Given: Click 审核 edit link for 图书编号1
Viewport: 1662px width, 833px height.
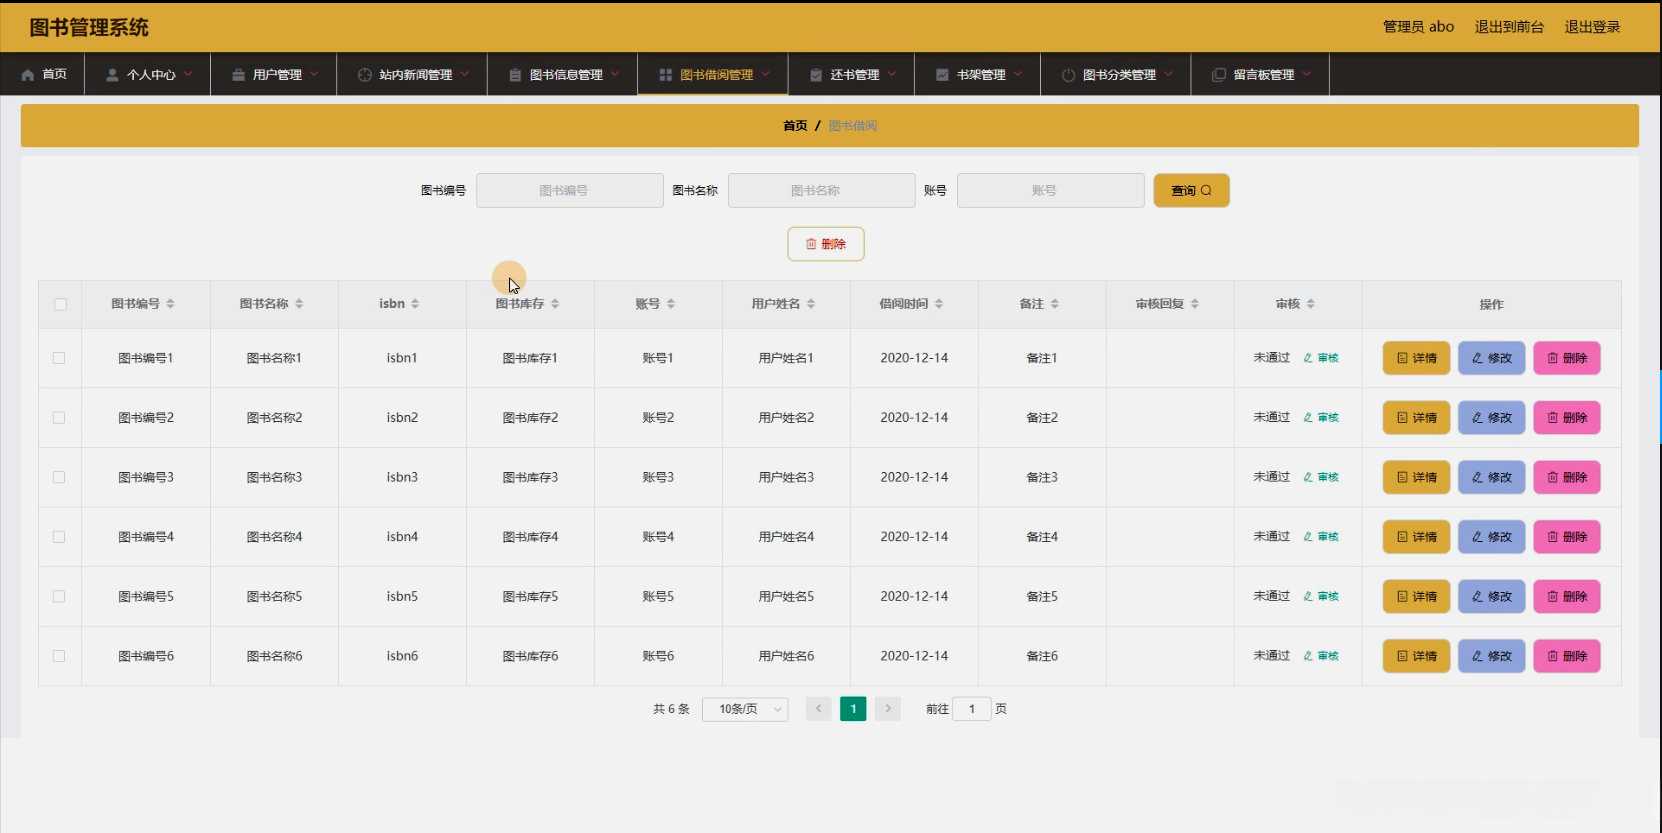Looking at the screenshot, I should click(x=1321, y=358).
